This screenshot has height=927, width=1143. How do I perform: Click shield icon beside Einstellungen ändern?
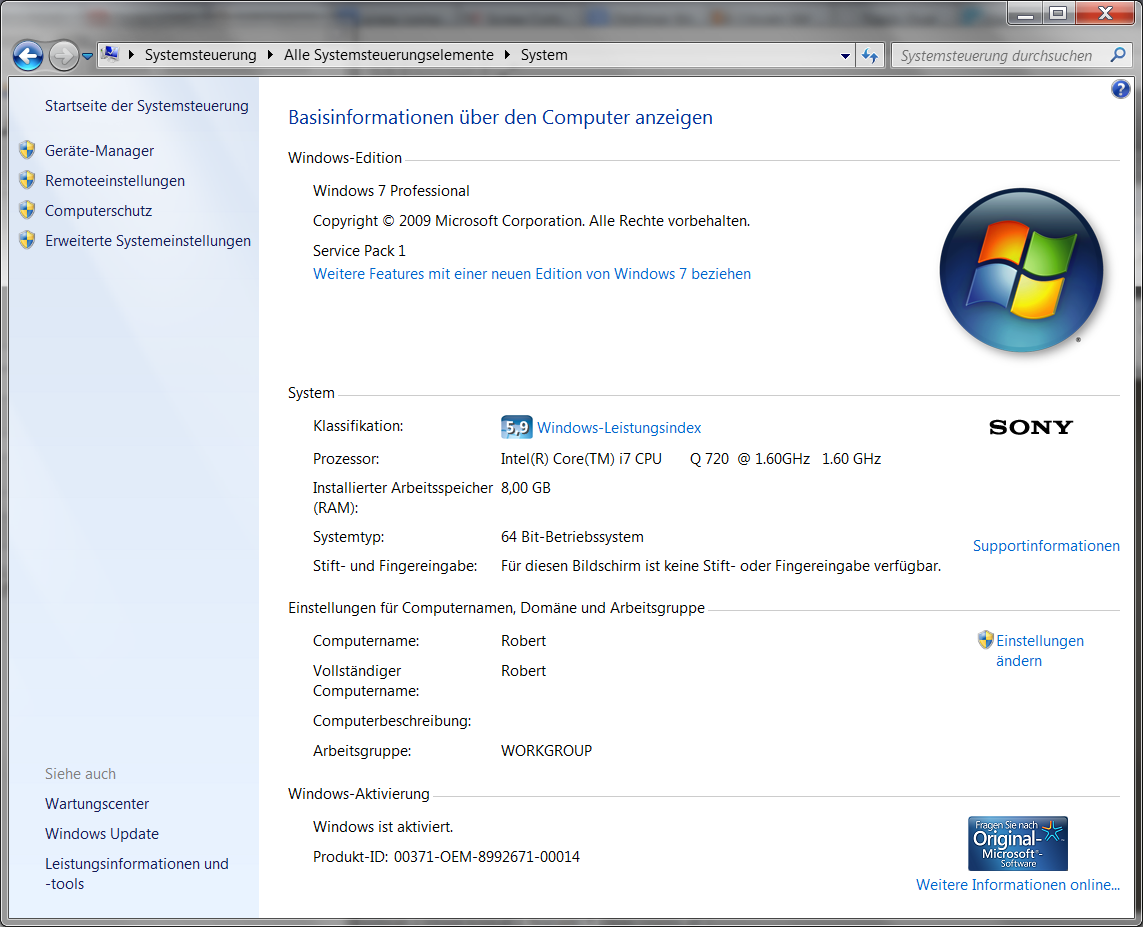point(986,640)
